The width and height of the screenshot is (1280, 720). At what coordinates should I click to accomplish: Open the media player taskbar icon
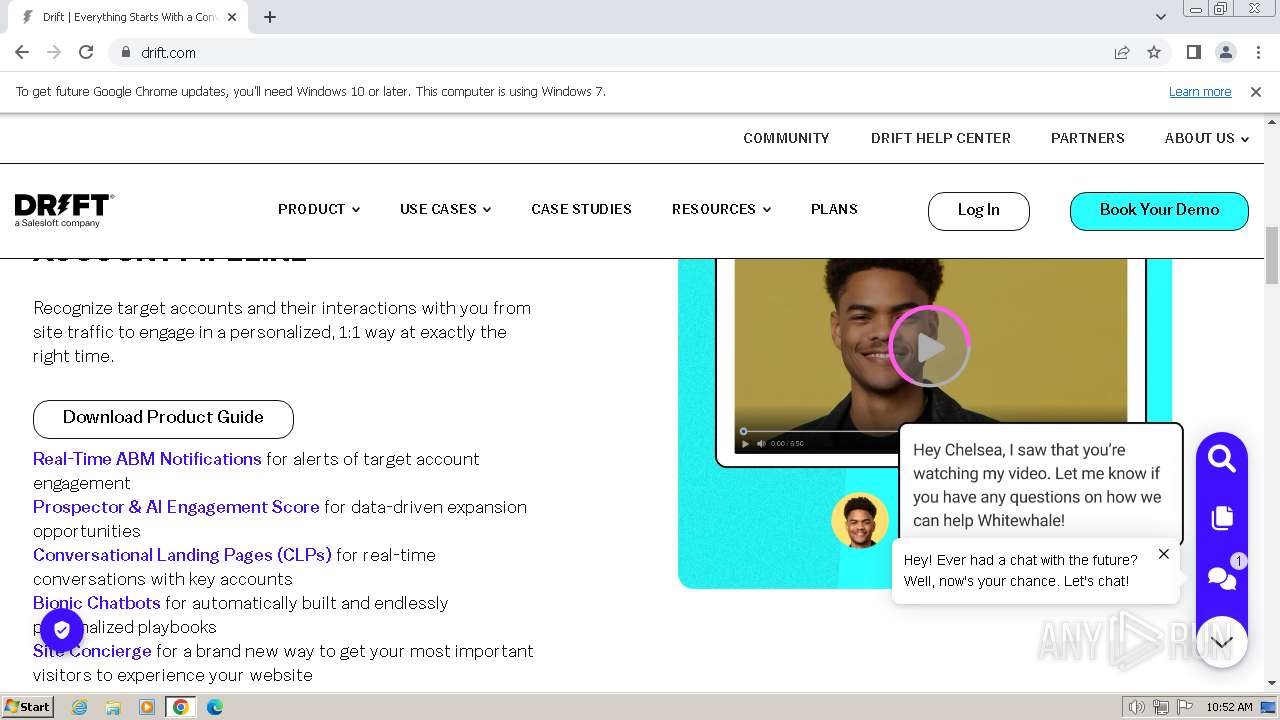tap(147, 707)
